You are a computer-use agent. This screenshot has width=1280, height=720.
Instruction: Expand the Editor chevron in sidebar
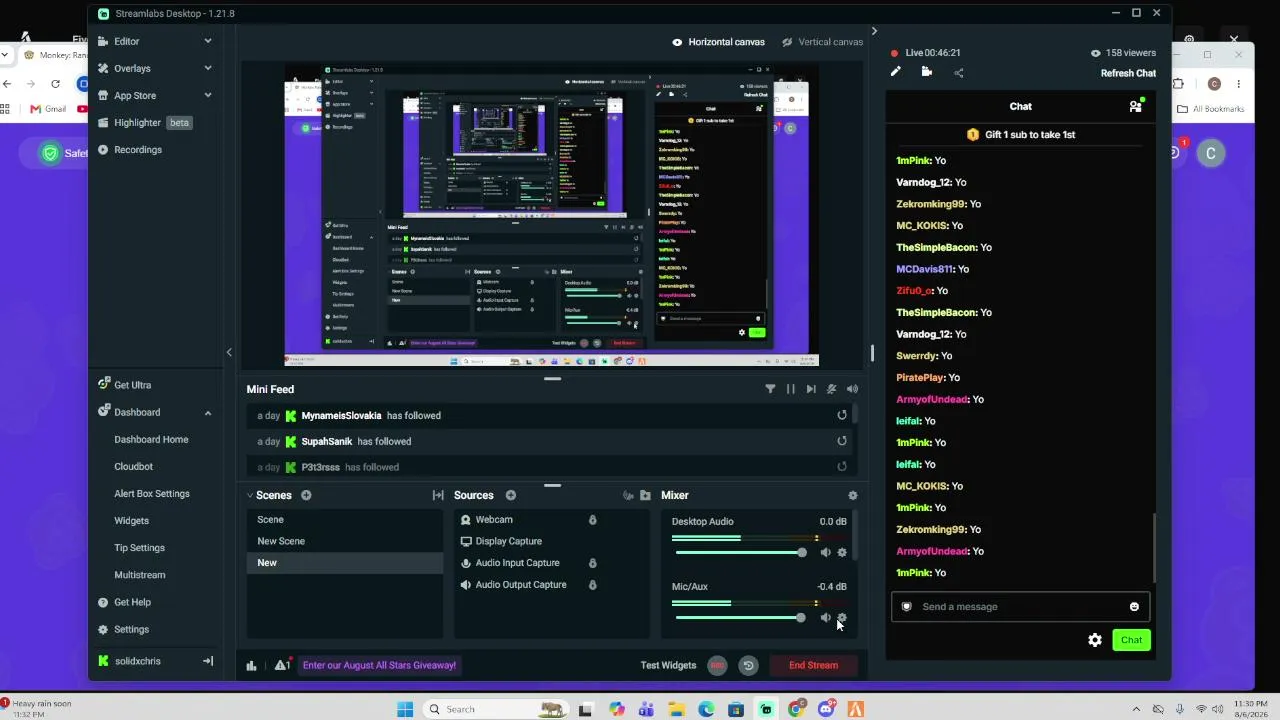(208, 41)
